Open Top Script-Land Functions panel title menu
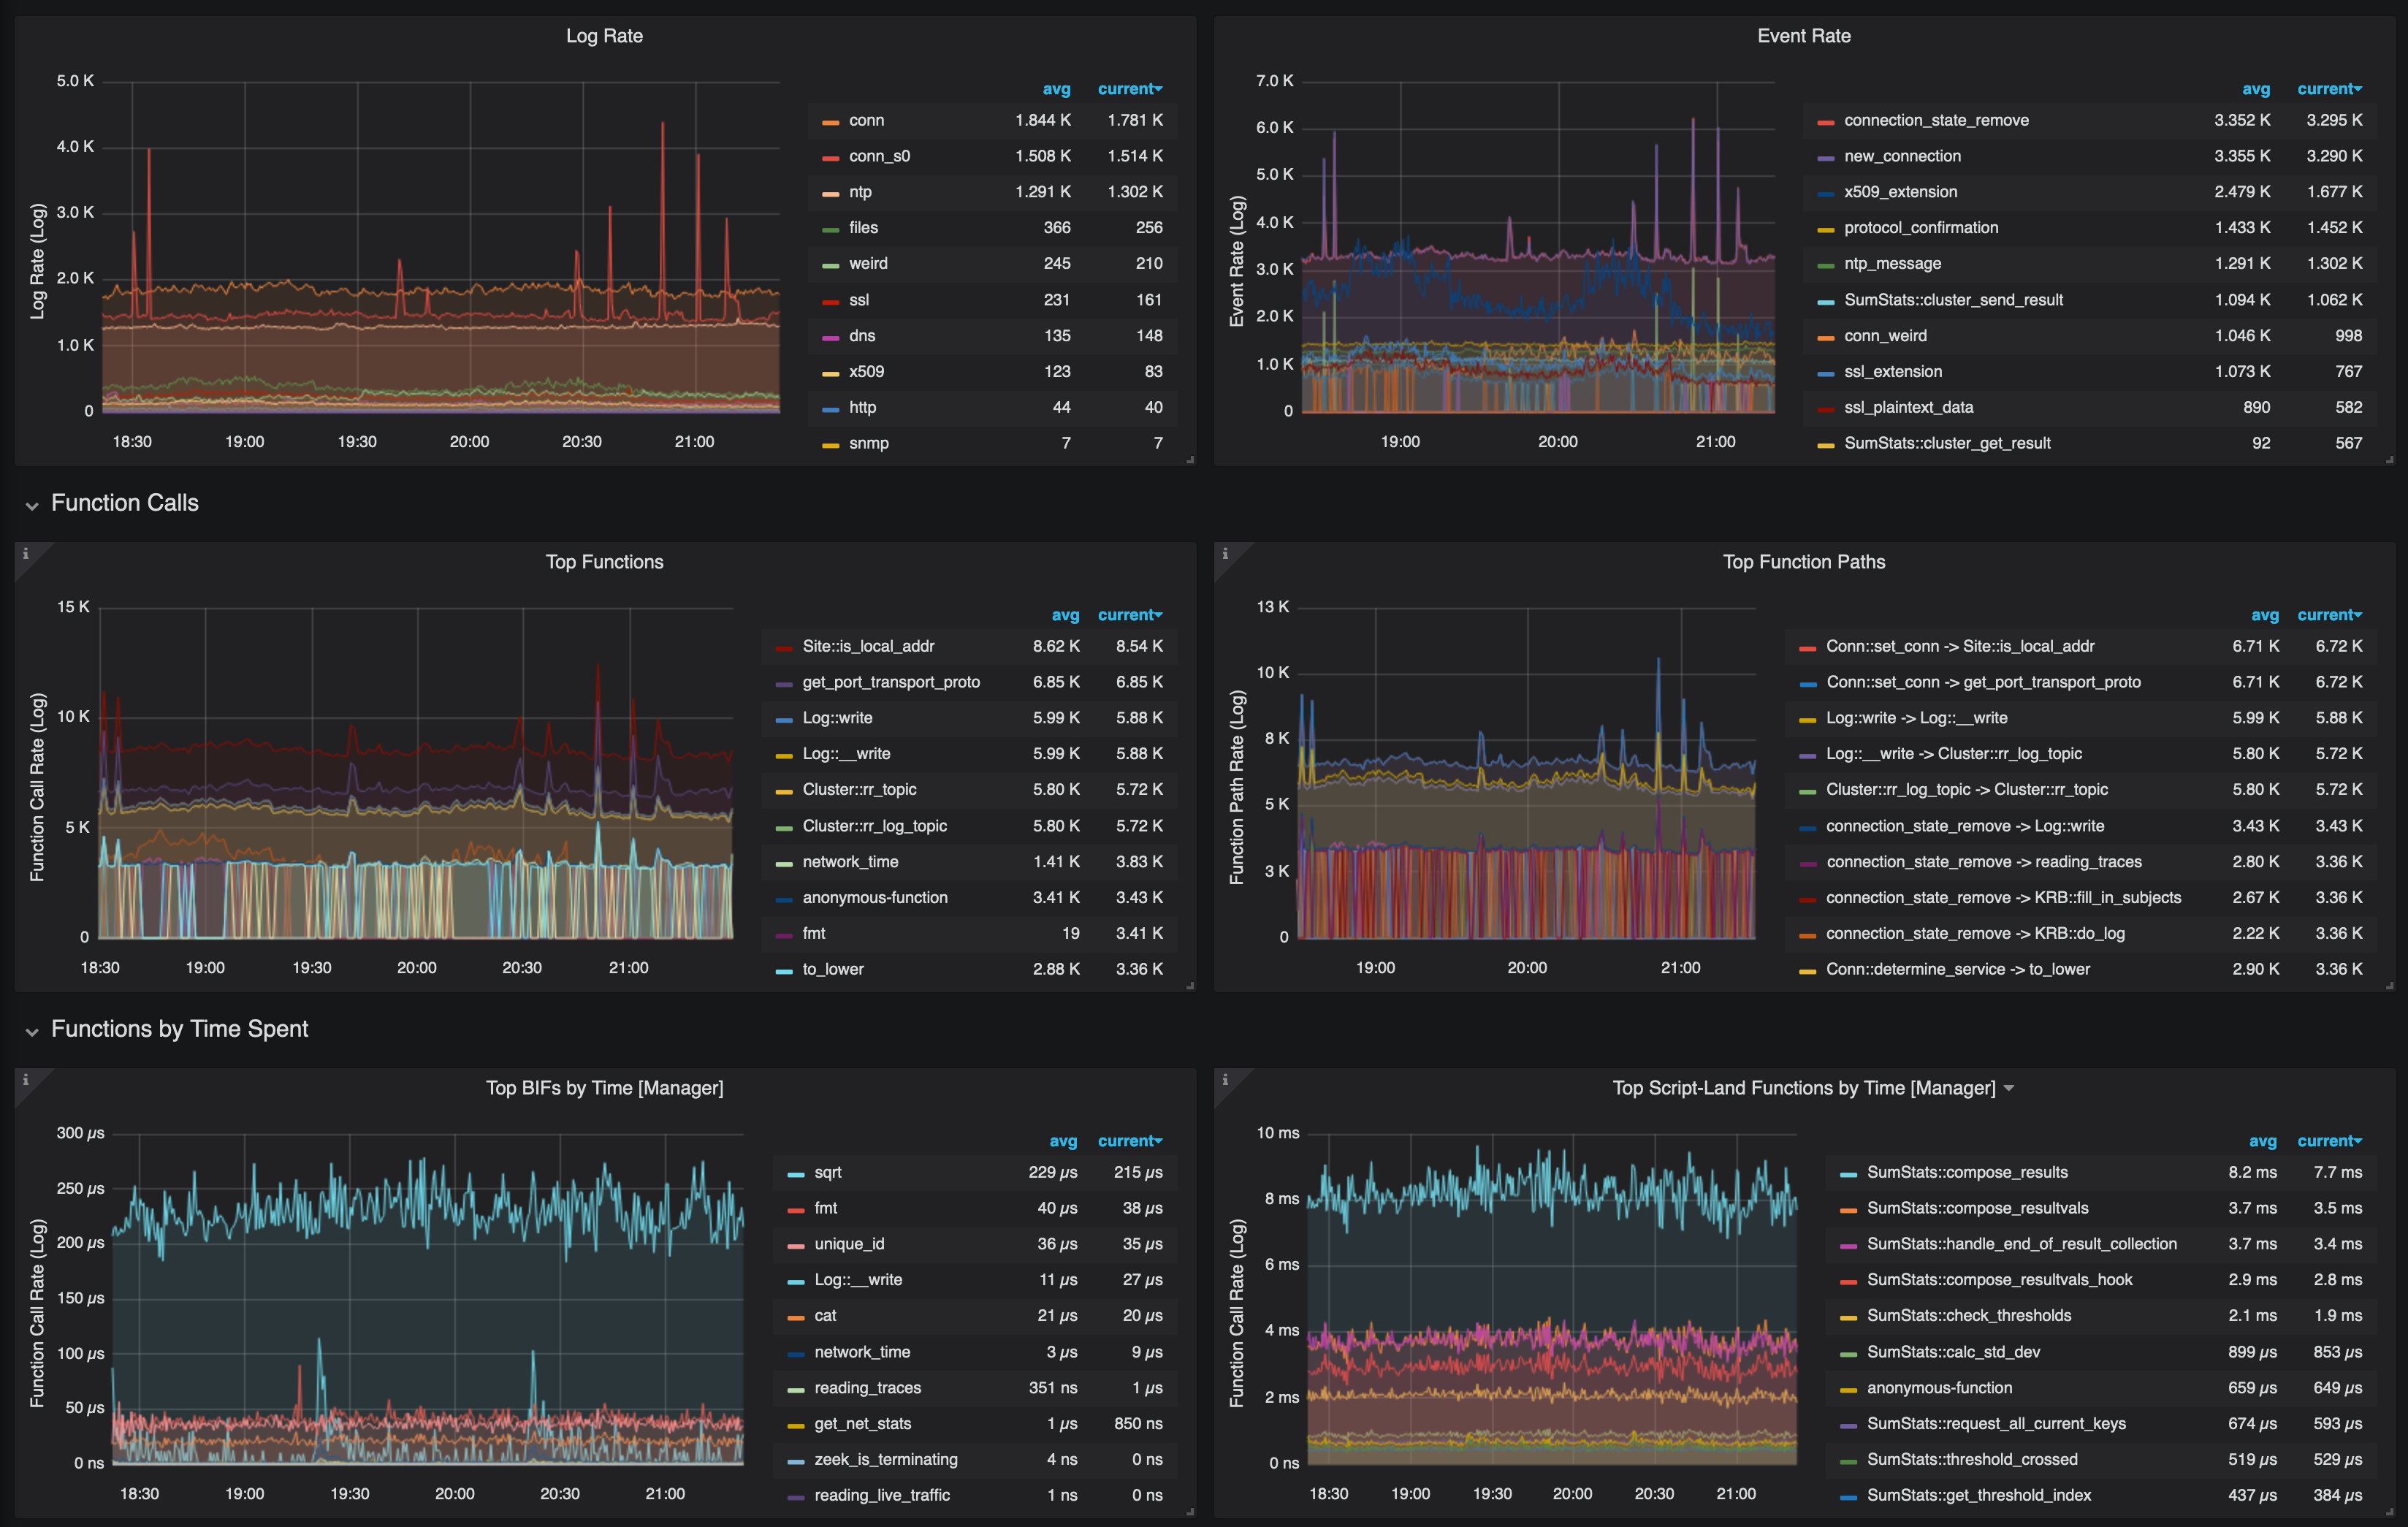Image resolution: width=2408 pixels, height=1527 pixels. click(1811, 1088)
